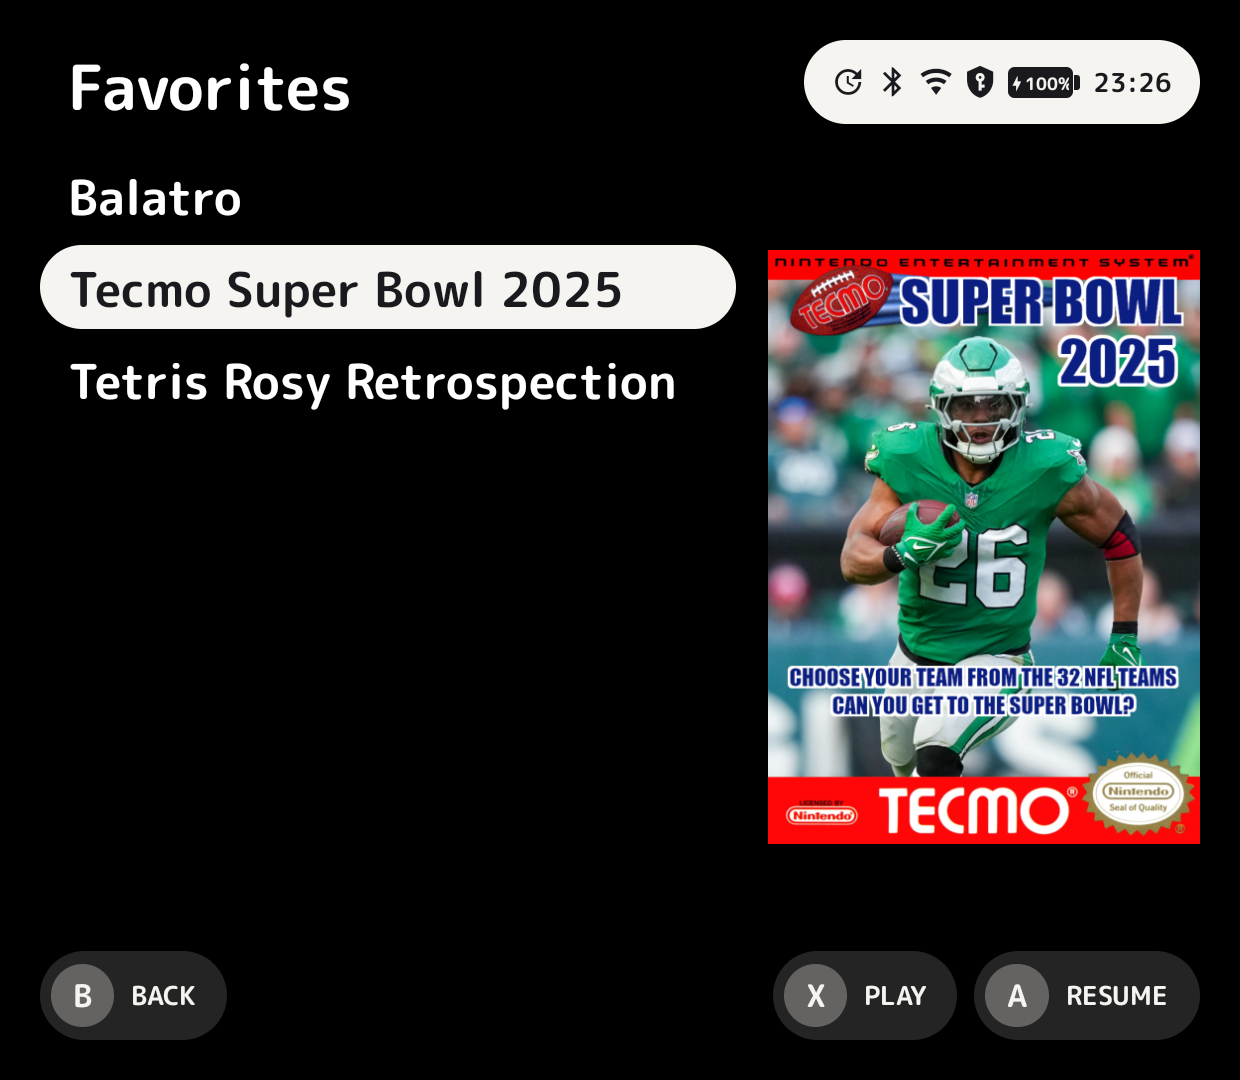Image resolution: width=1240 pixels, height=1080 pixels.
Task: Click the X button circle icon
Action: pyautogui.click(x=816, y=995)
